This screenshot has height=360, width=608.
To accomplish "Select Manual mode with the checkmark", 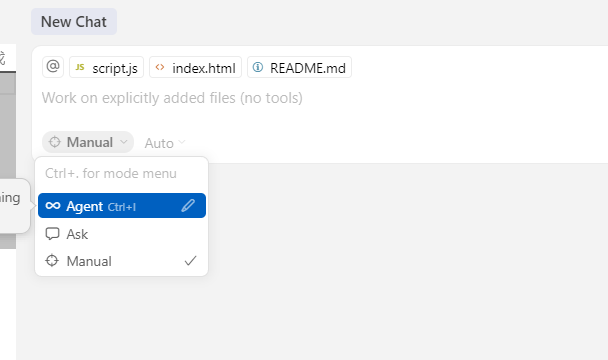I will 121,261.
